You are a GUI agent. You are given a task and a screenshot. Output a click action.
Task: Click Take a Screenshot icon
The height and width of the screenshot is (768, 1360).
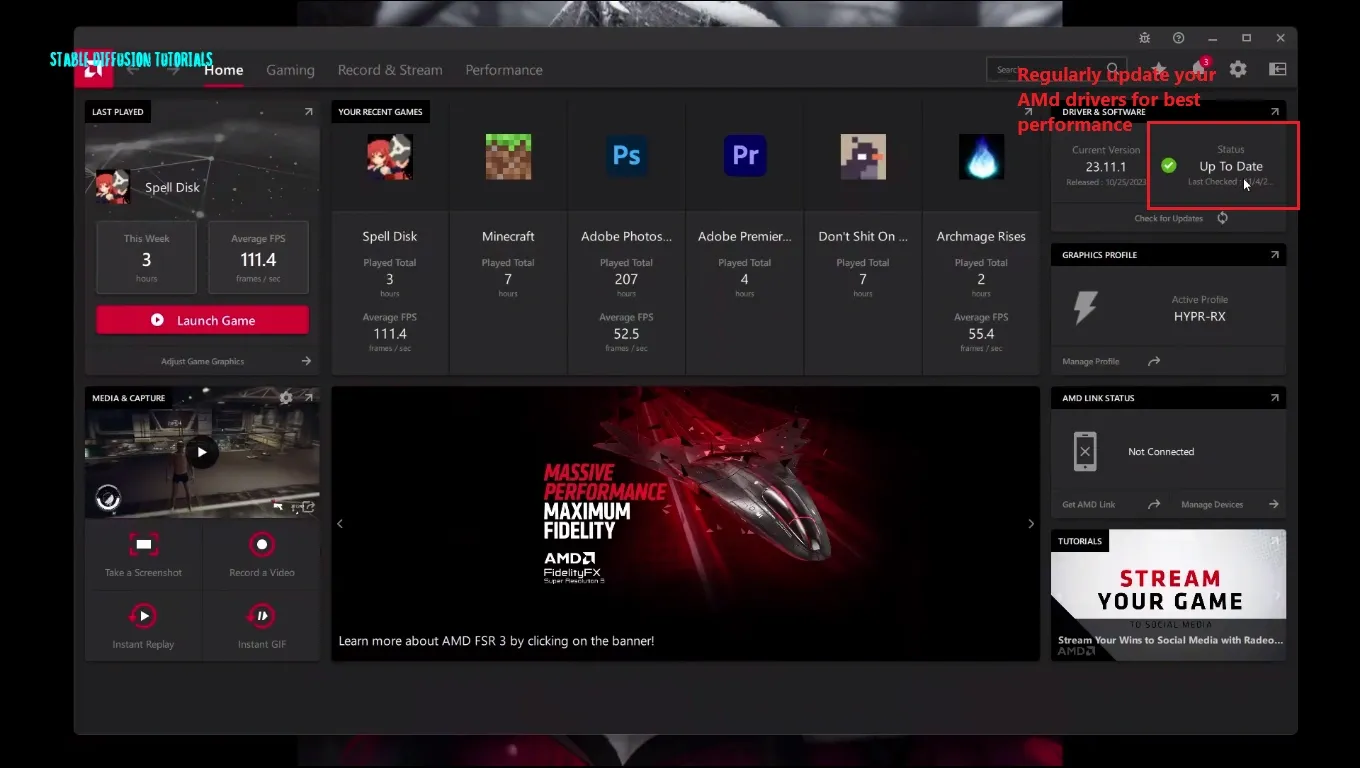pyautogui.click(x=144, y=545)
